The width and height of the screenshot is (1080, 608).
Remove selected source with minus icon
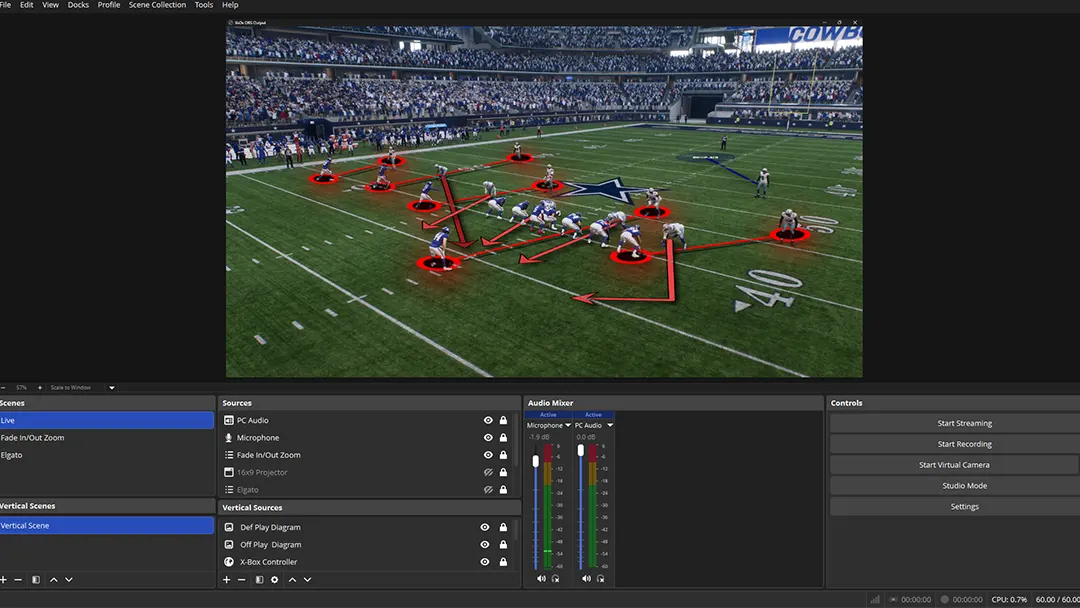pos(241,580)
